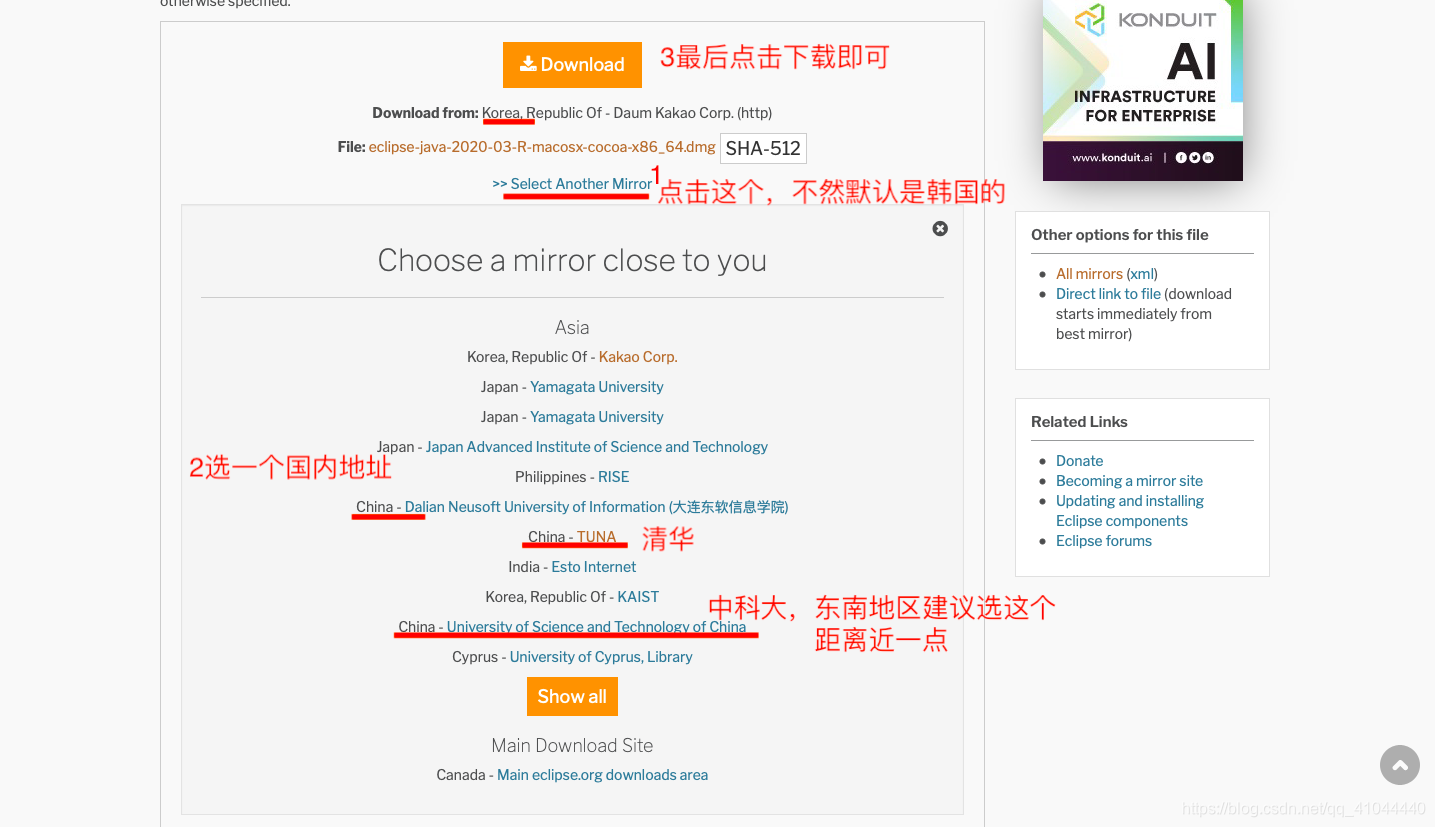Open the Donate link

(1079, 461)
